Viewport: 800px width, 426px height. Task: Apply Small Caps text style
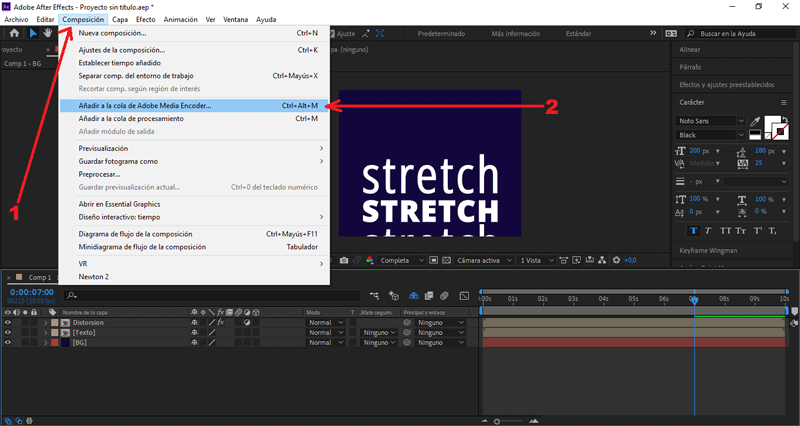click(741, 231)
